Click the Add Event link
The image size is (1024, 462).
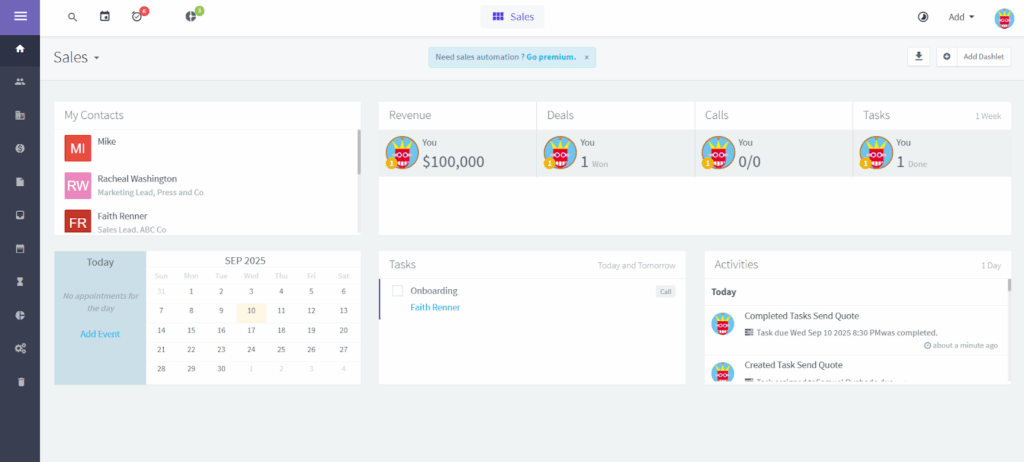click(100, 334)
